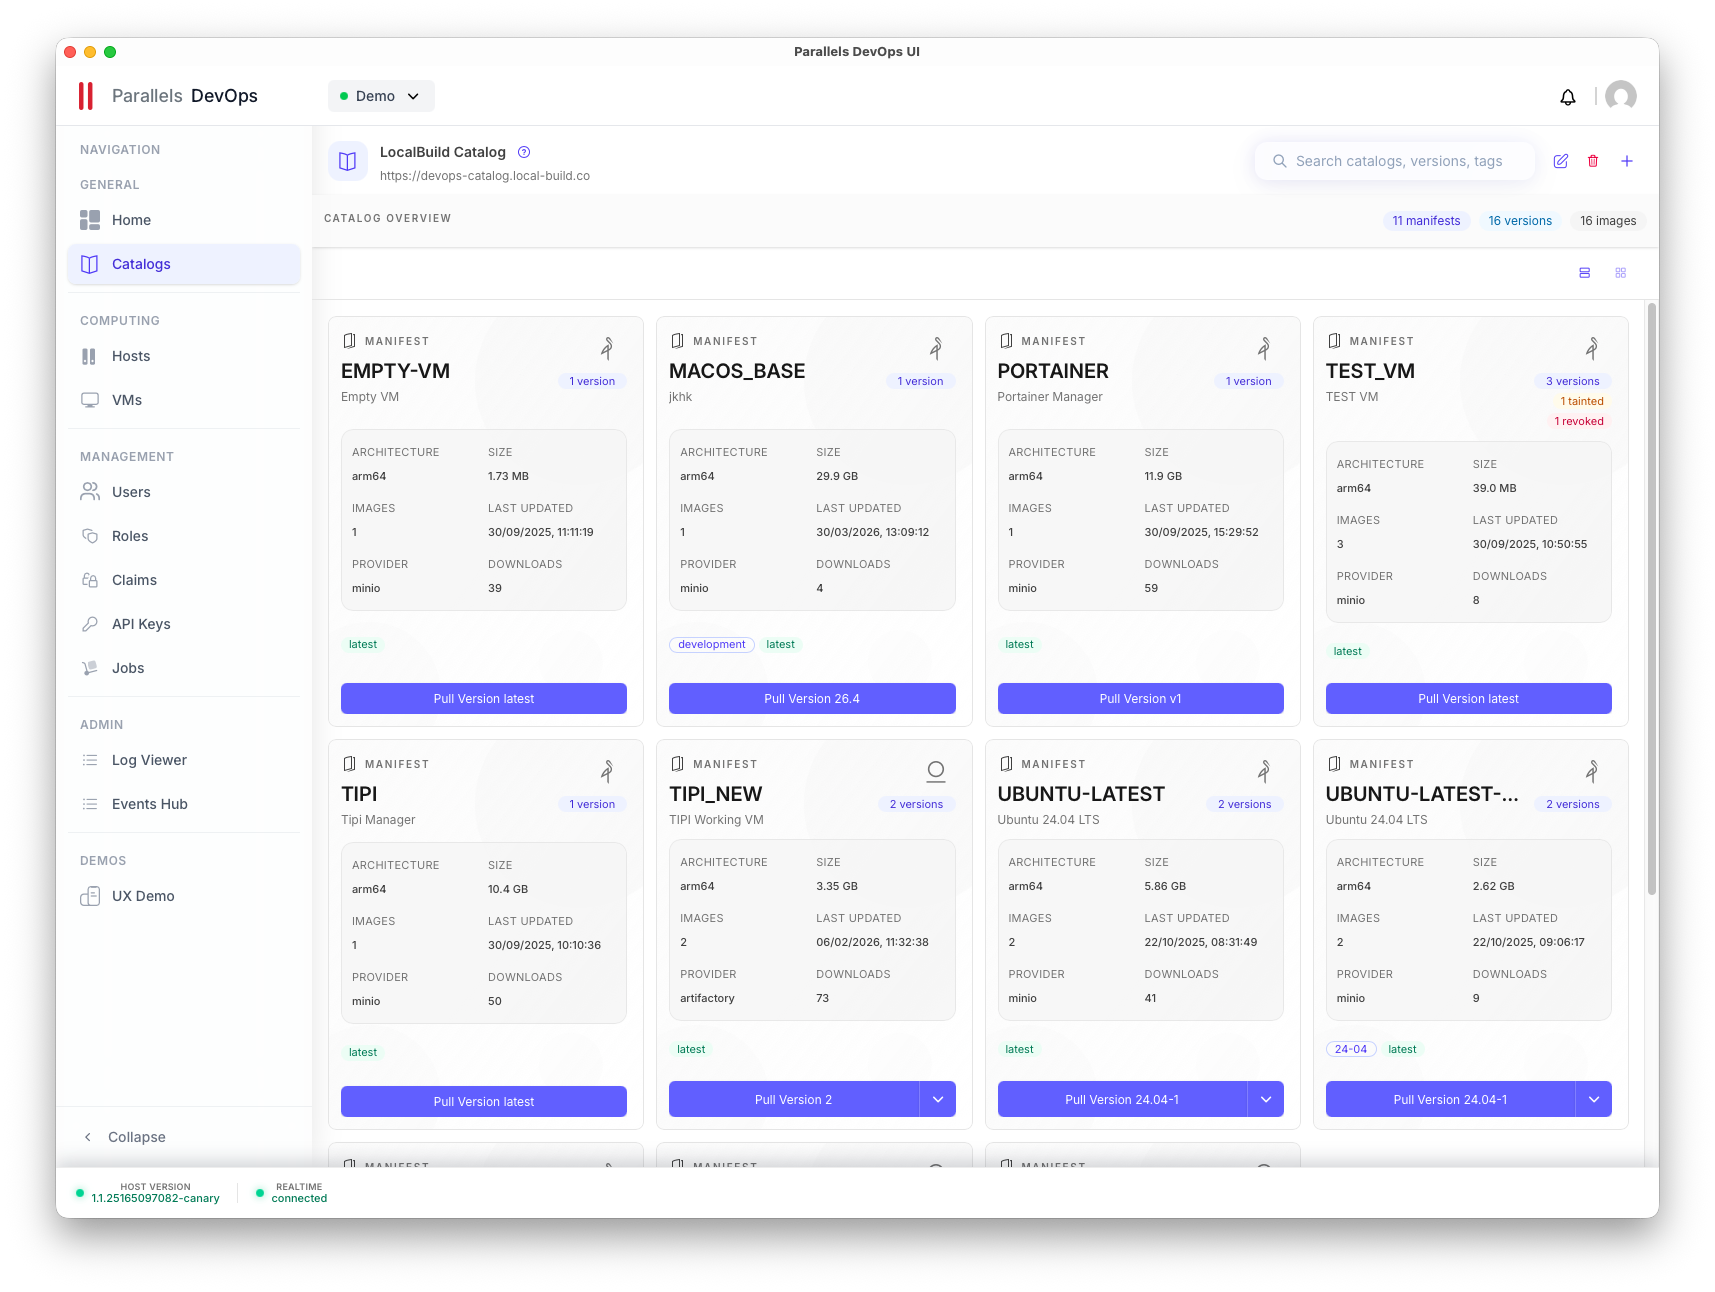
Task: Expand Pull Version 2 dropdown arrow
Action: [938, 1099]
